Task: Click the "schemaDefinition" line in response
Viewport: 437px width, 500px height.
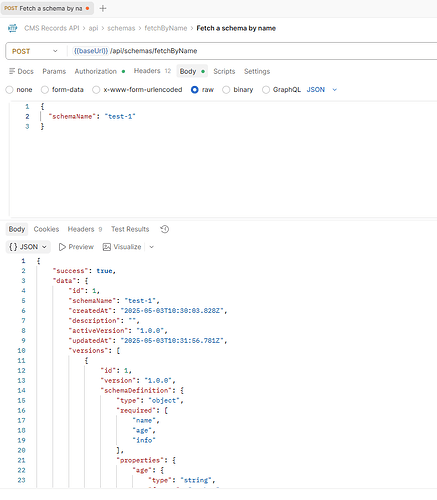Action: pos(142,391)
